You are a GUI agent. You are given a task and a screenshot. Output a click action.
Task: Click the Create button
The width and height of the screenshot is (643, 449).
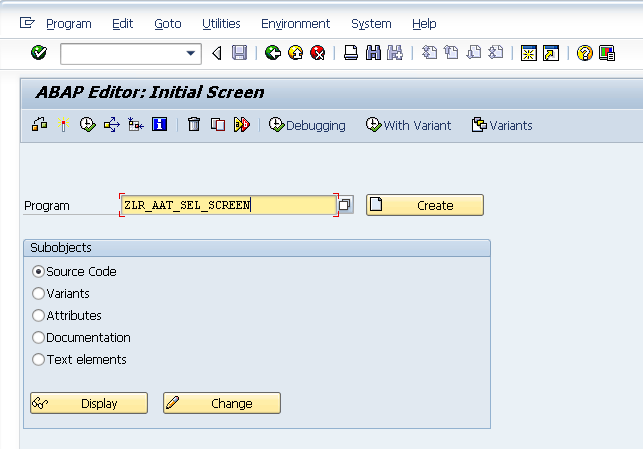[425, 205]
